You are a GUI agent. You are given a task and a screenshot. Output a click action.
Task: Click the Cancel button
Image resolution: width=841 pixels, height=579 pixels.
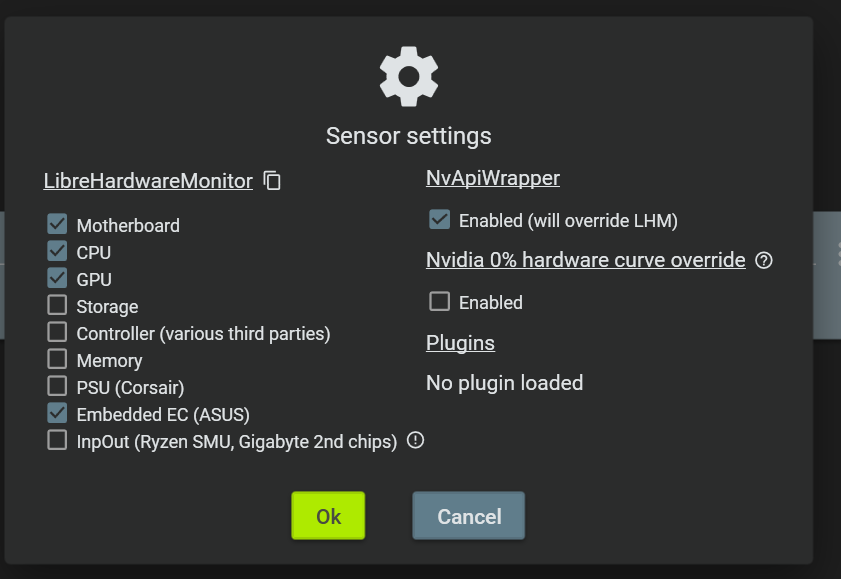[468, 516]
